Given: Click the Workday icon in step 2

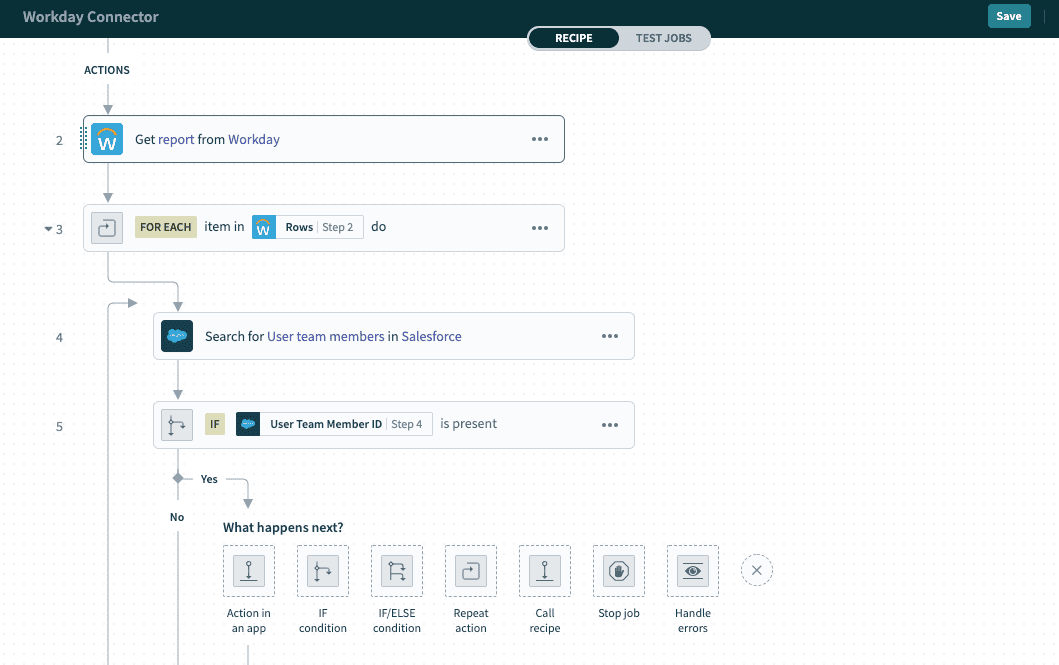Looking at the screenshot, I should (107, 139).
